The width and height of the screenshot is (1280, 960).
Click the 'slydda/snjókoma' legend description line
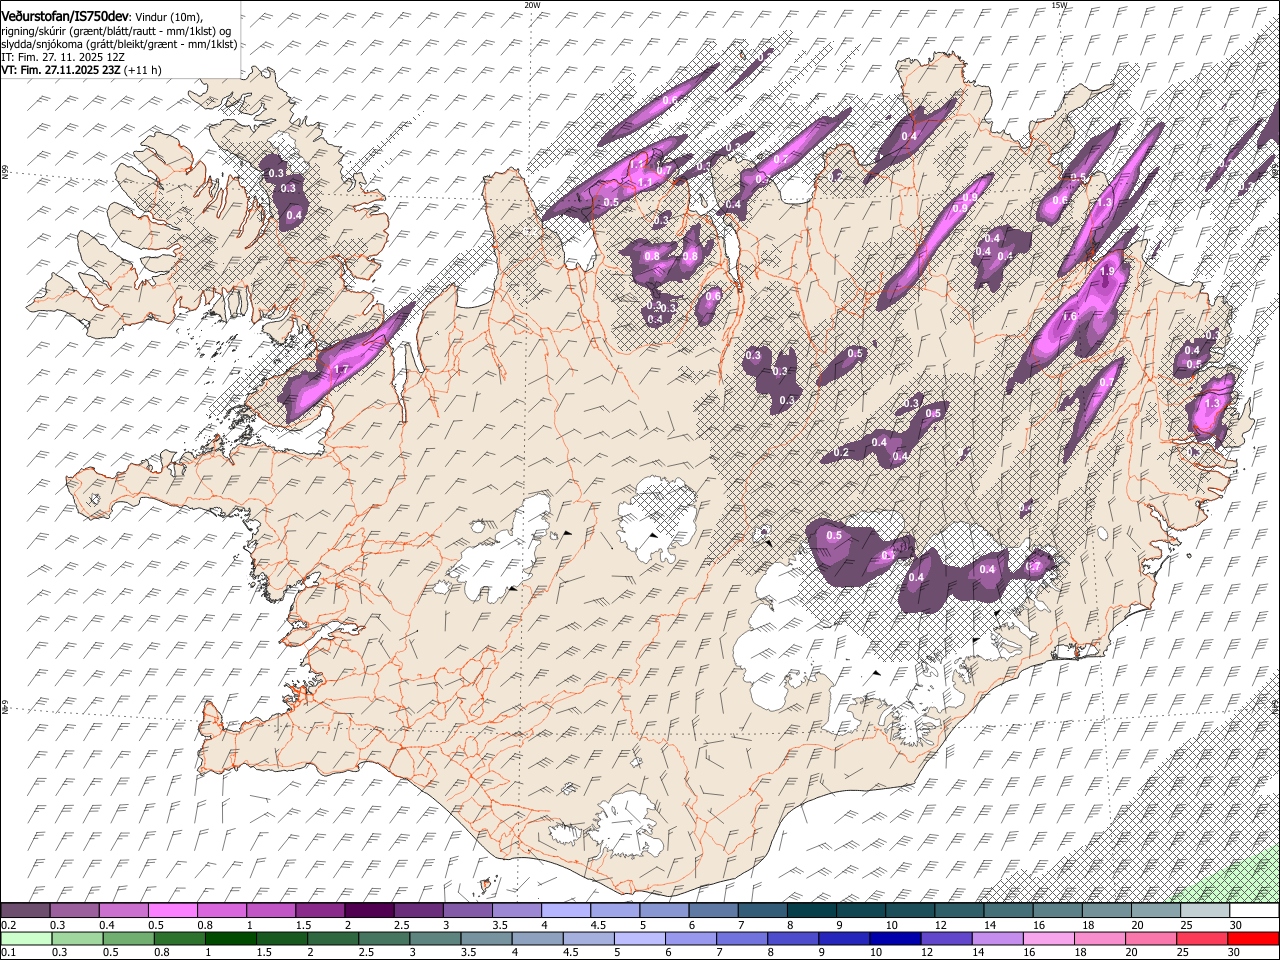pos(119,44)
